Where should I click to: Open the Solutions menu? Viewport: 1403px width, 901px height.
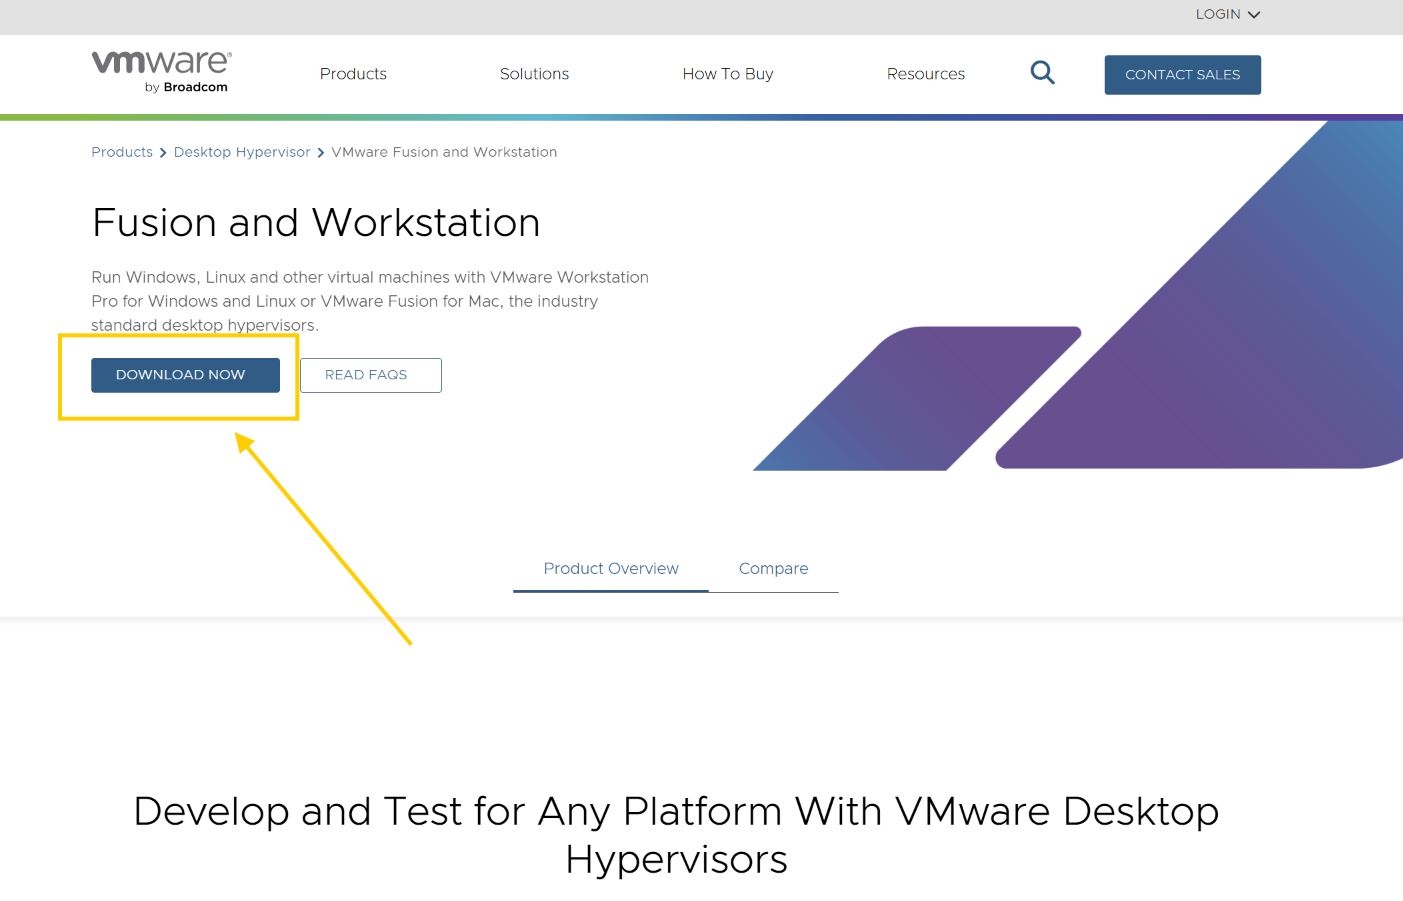click(x=534, y=74)
